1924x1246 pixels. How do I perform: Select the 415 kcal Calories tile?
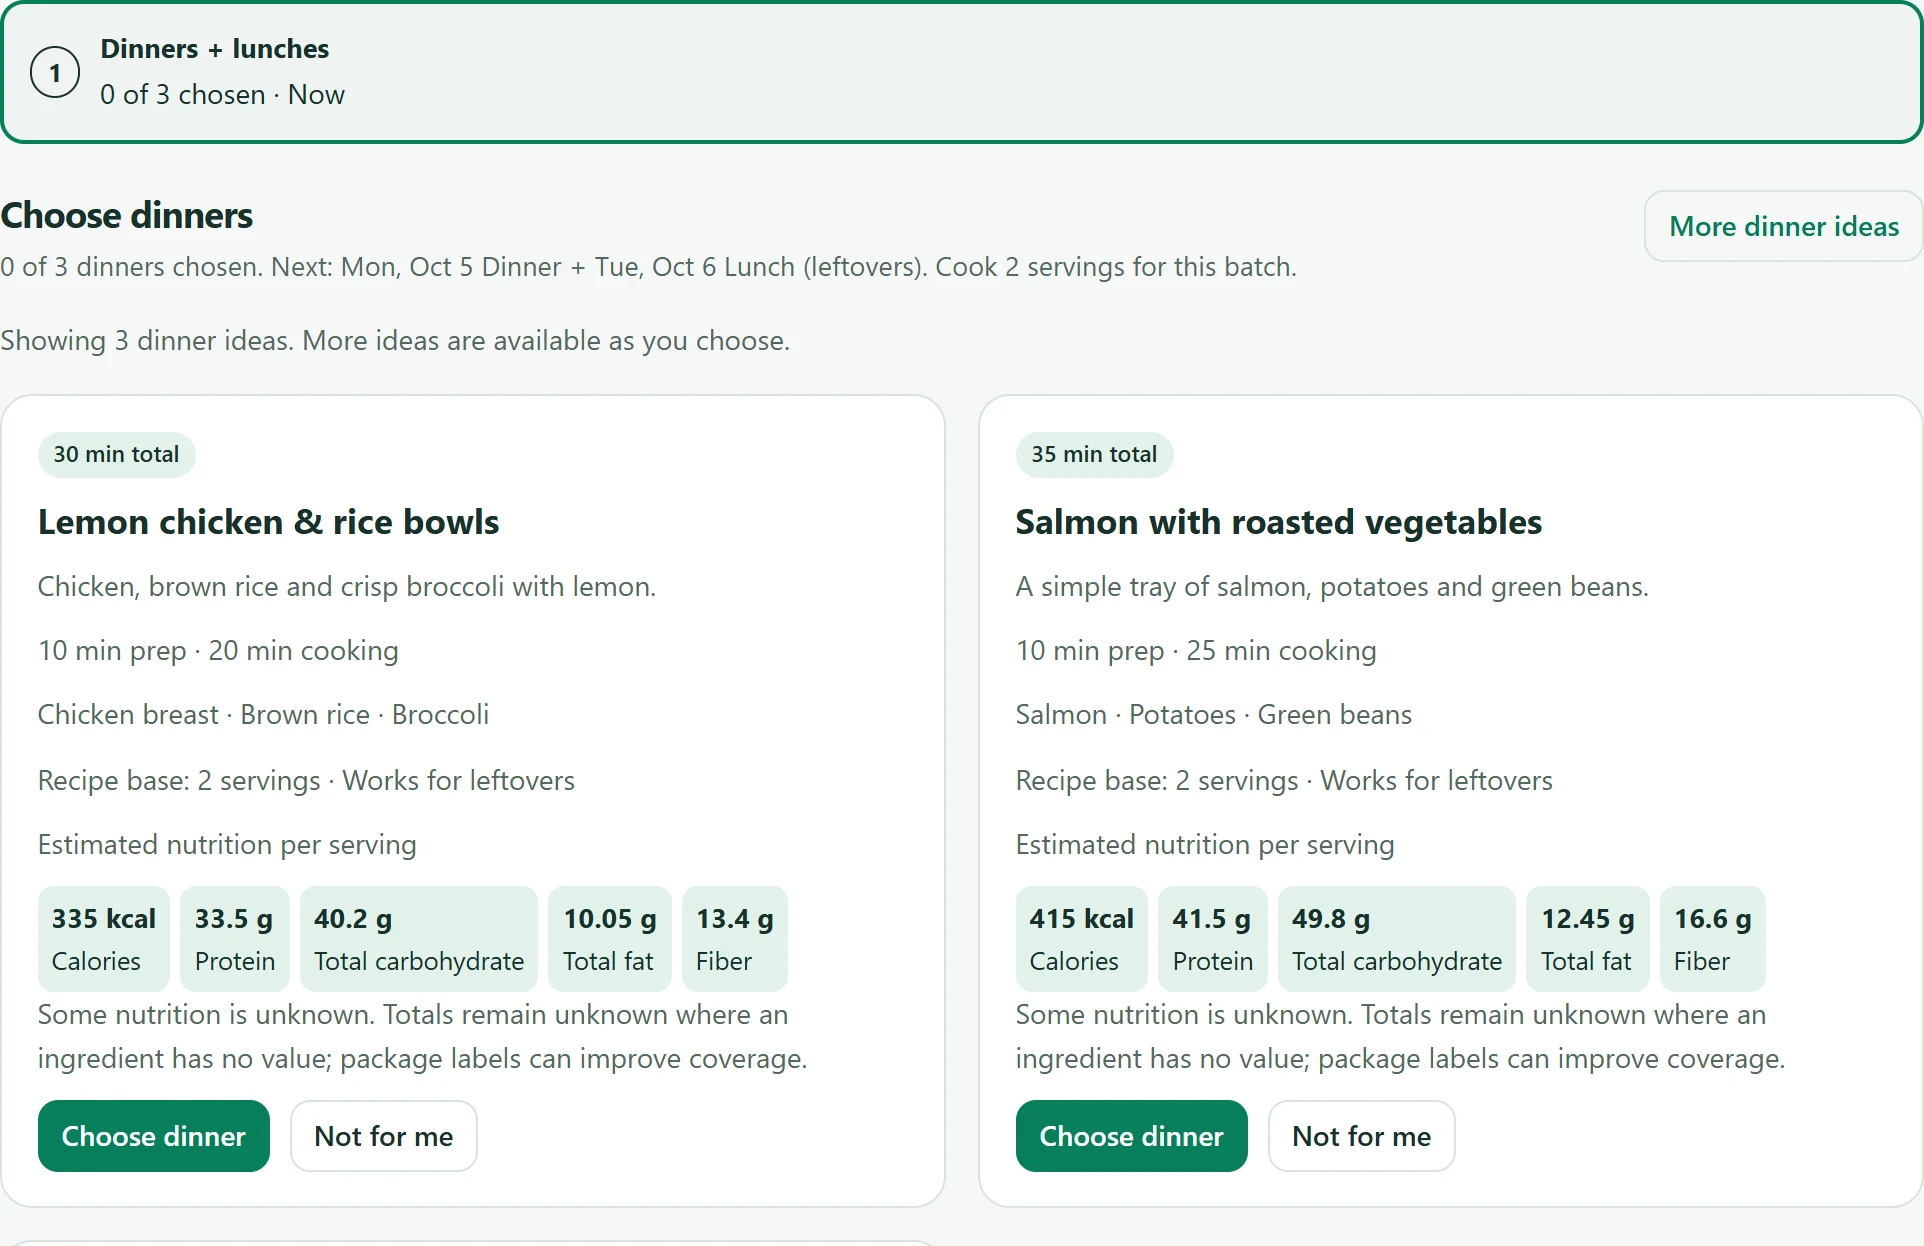tap(1082, 939)
